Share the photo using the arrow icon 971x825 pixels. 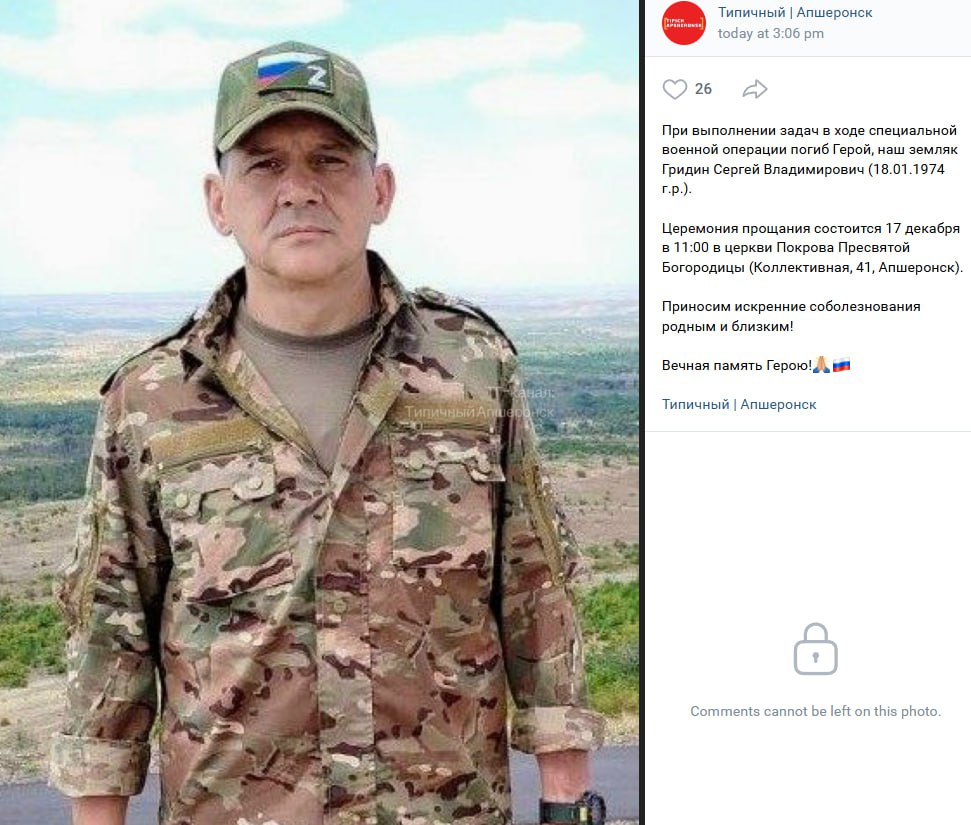754,89
